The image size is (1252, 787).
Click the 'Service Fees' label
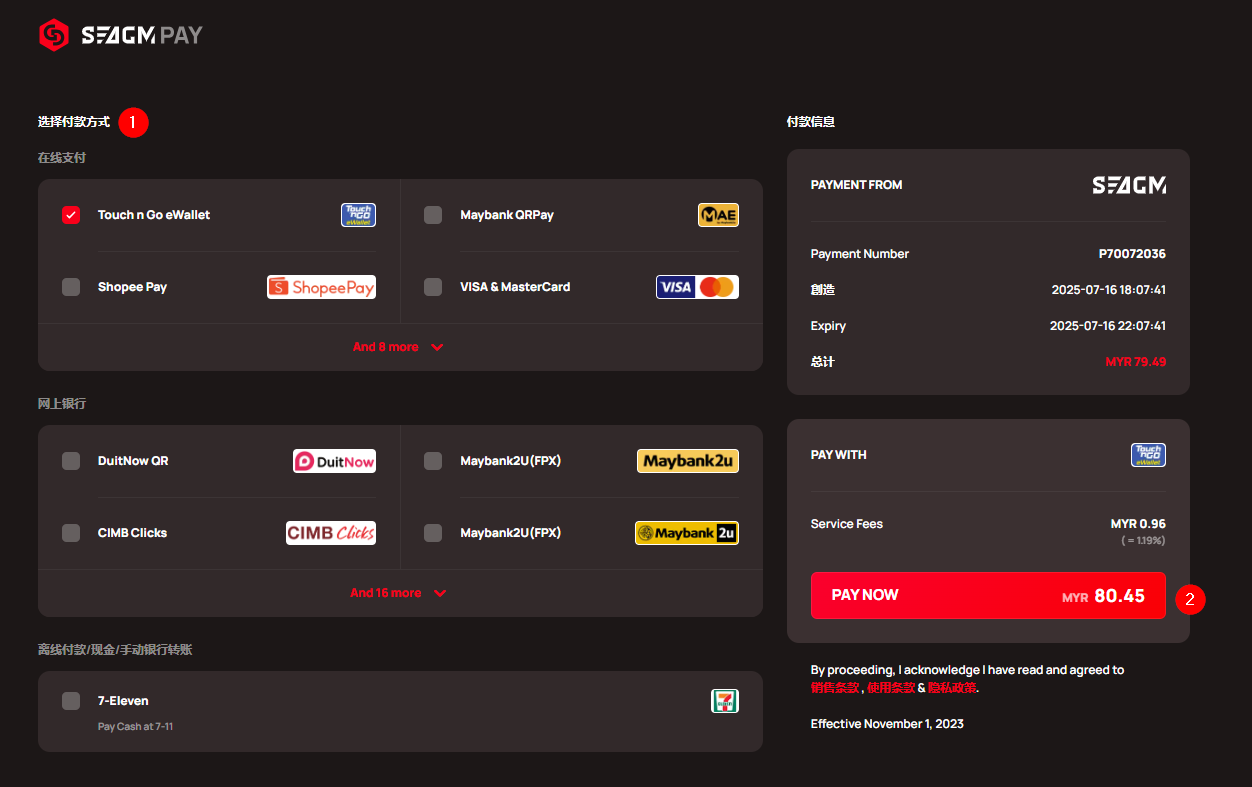[x=847, y=524]
